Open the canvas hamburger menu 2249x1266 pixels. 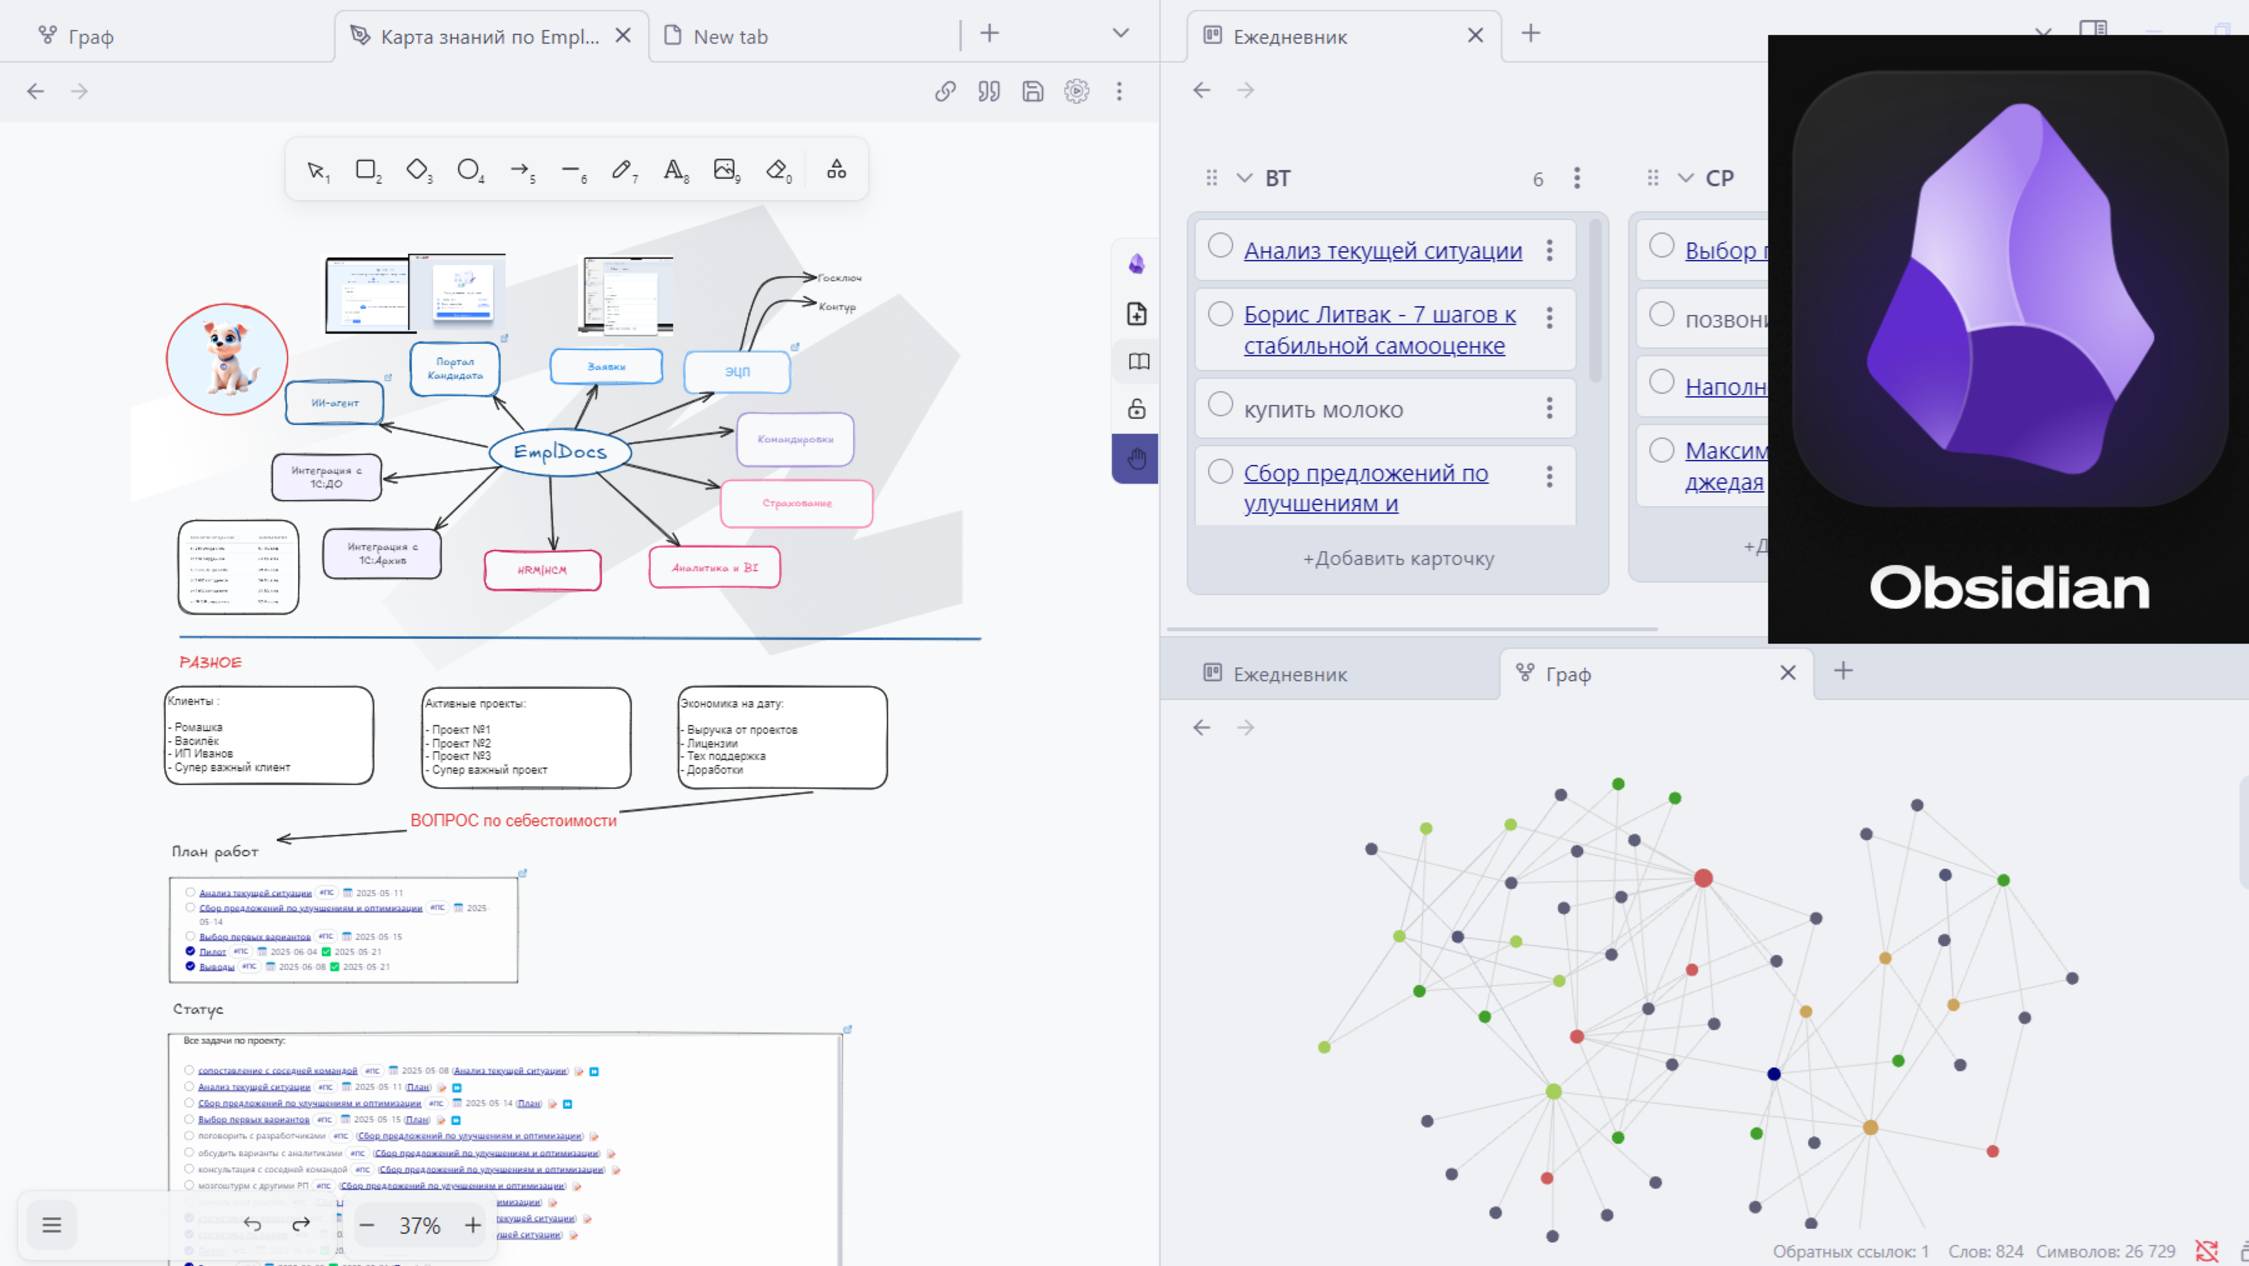pos(52,1224)
